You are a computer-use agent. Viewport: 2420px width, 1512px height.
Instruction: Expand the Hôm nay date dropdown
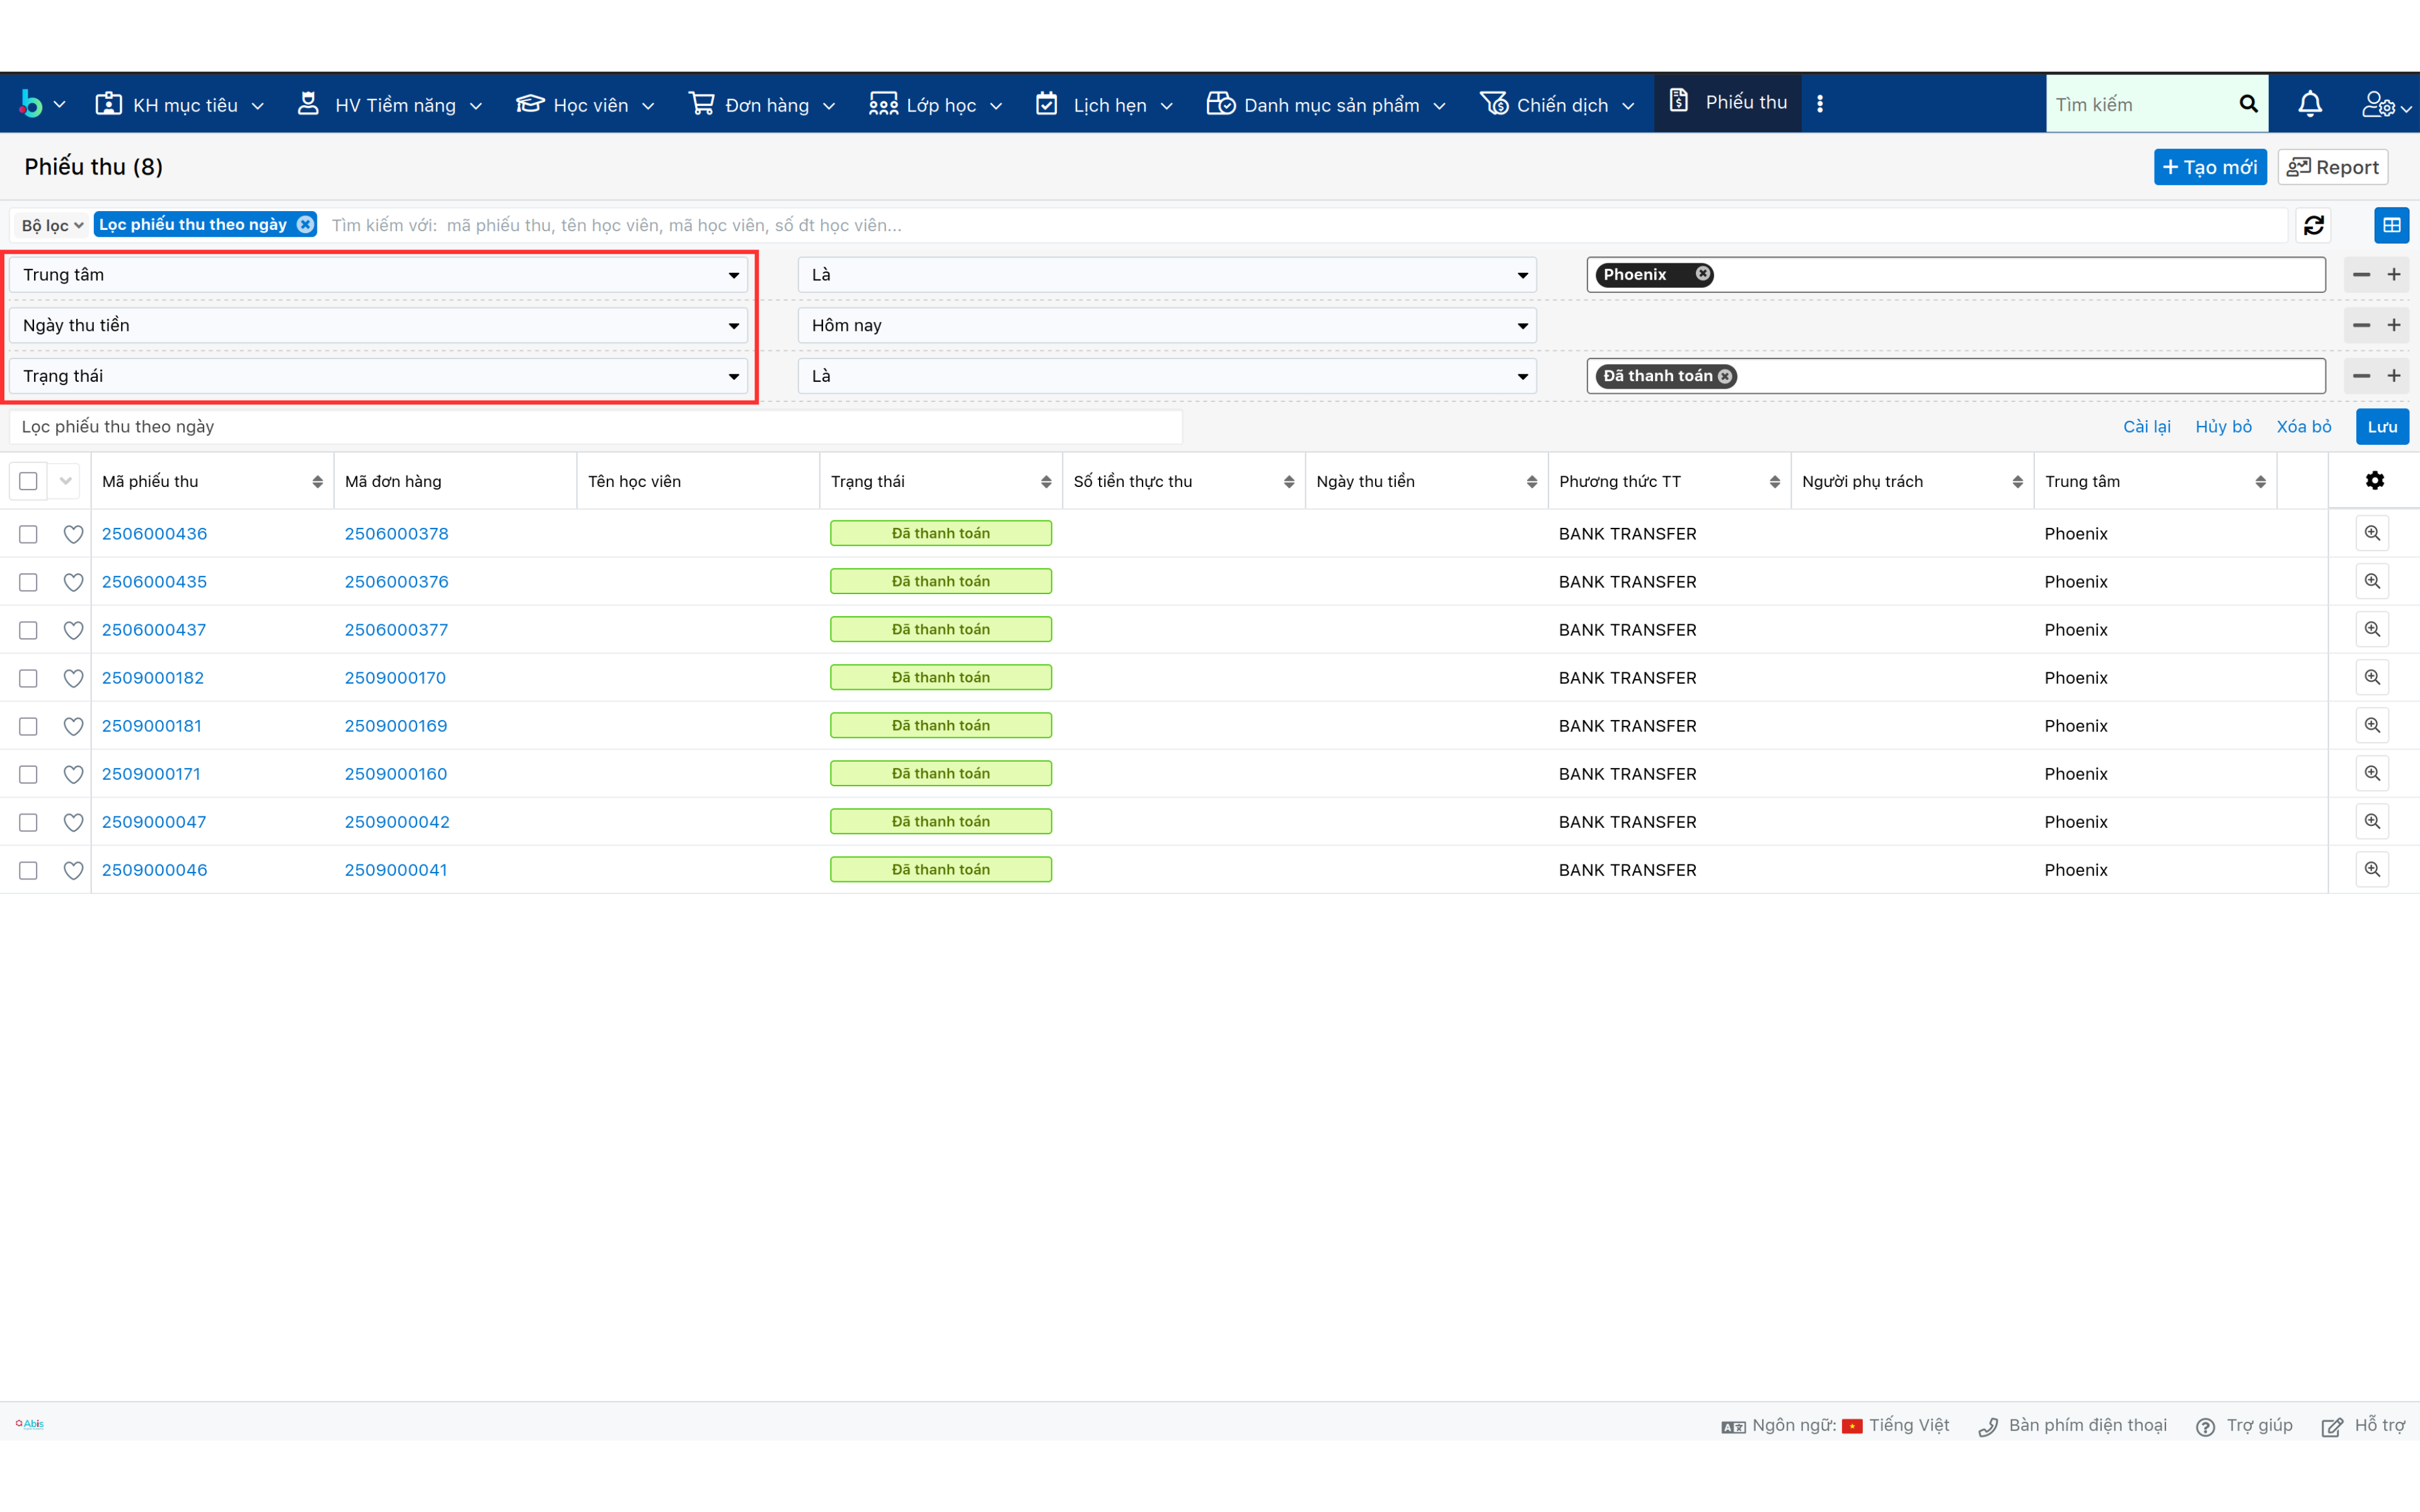(x=1166, y=325)
